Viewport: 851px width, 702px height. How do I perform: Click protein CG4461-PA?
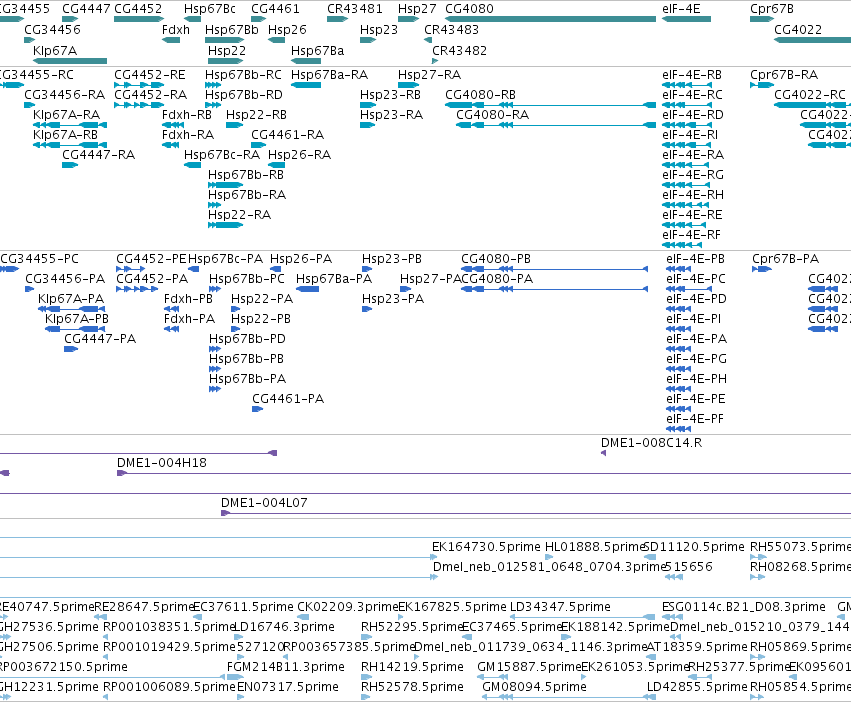pyautogui.click(x=288, y=399)
